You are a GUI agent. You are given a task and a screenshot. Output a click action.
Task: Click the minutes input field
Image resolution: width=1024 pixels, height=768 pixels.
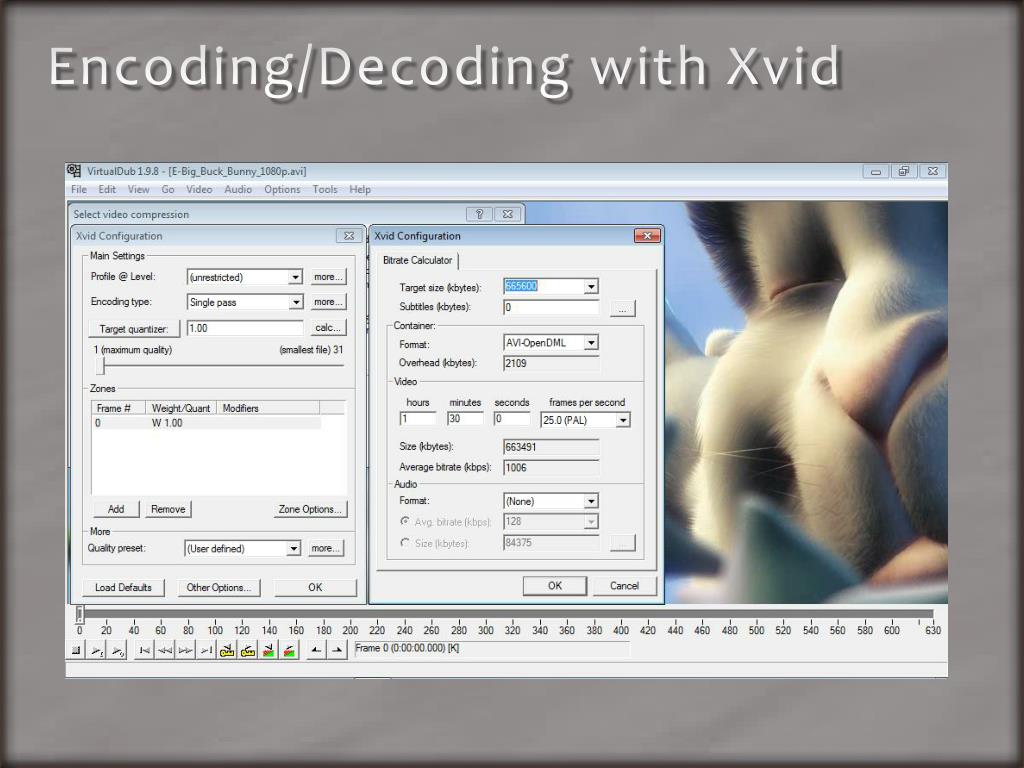point(465,419)
